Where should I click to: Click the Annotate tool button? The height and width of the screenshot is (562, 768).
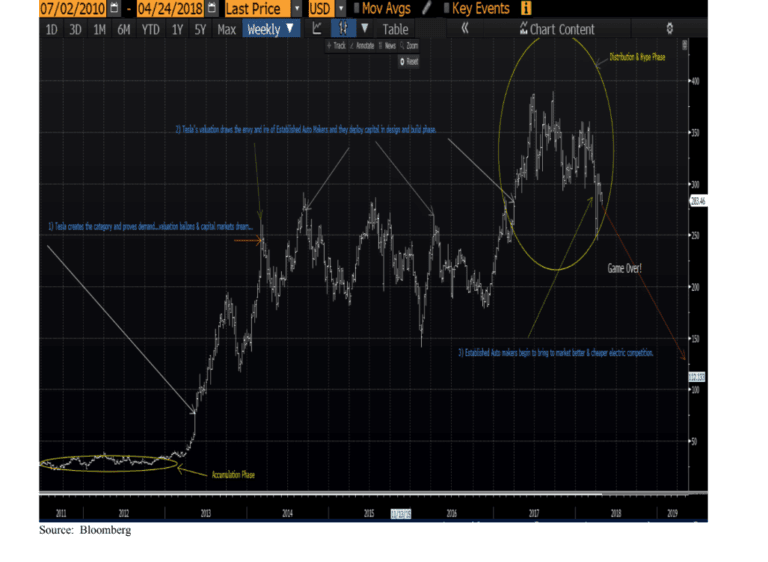(x=361, y=46)
